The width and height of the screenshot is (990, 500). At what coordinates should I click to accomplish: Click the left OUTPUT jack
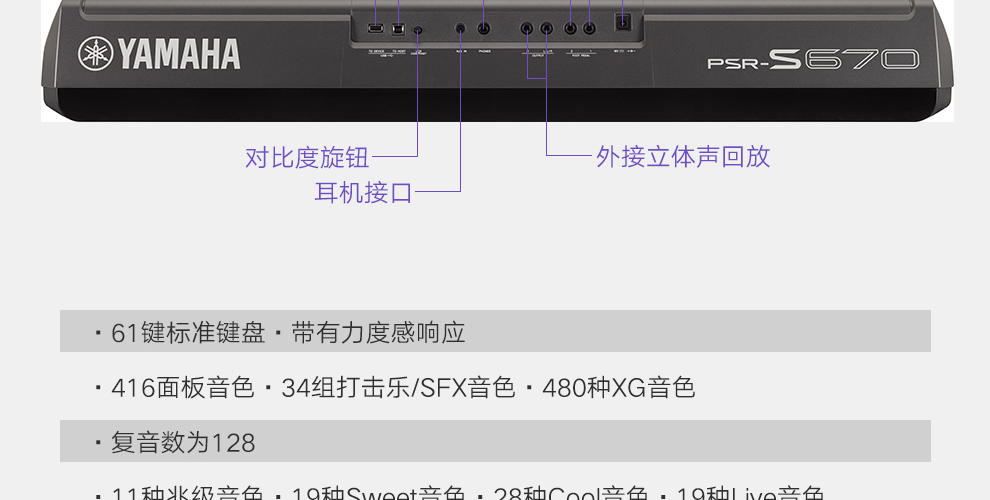click(x=527, y=28)
